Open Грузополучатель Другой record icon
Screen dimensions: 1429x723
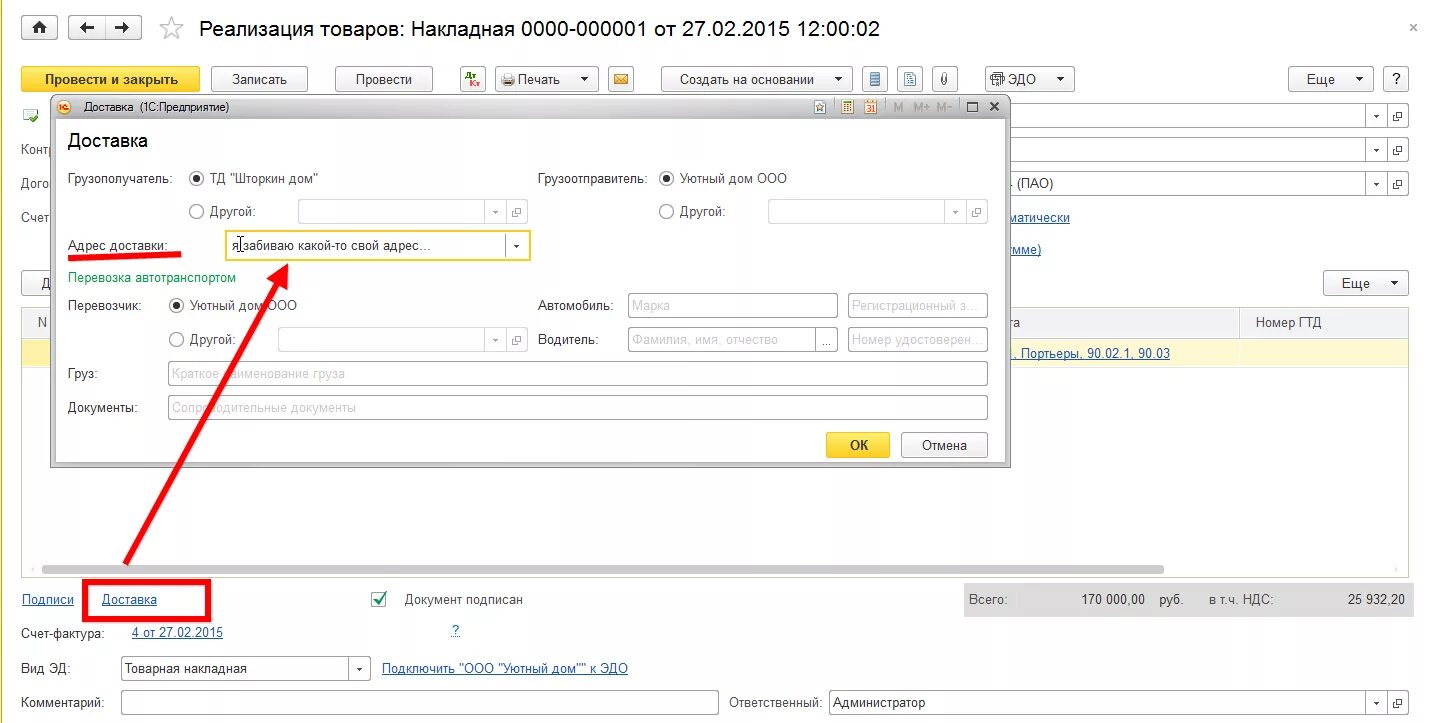517,212
